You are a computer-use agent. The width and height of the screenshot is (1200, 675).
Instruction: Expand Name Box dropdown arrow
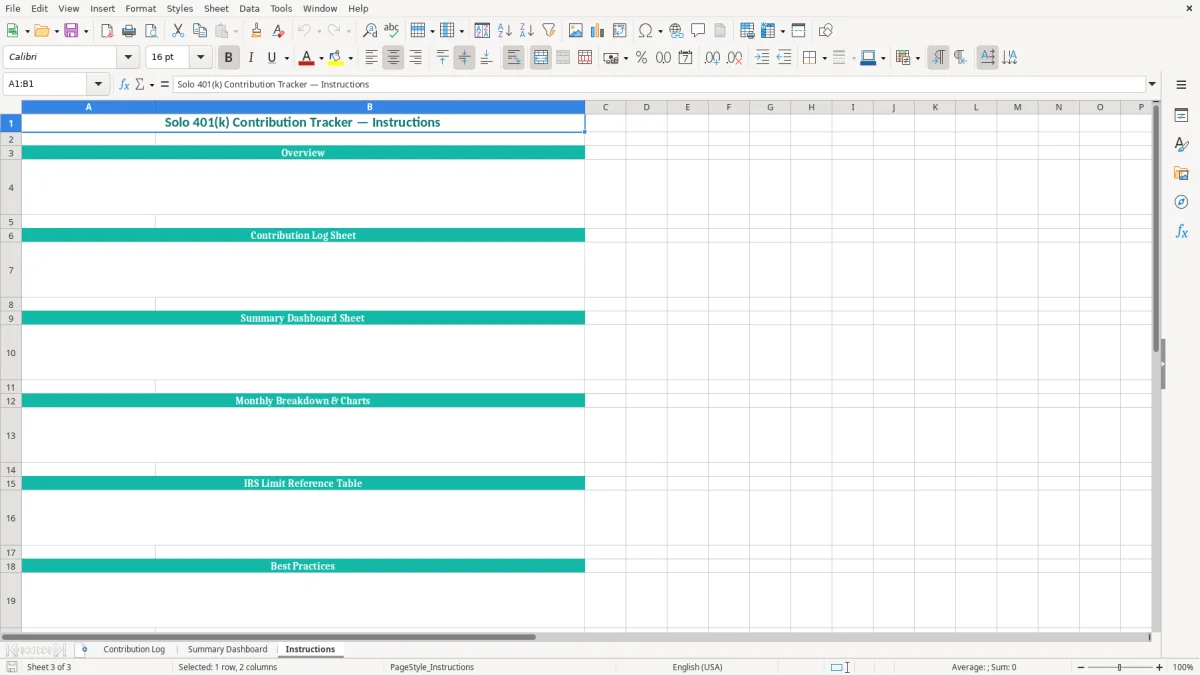tap(98, 85)
